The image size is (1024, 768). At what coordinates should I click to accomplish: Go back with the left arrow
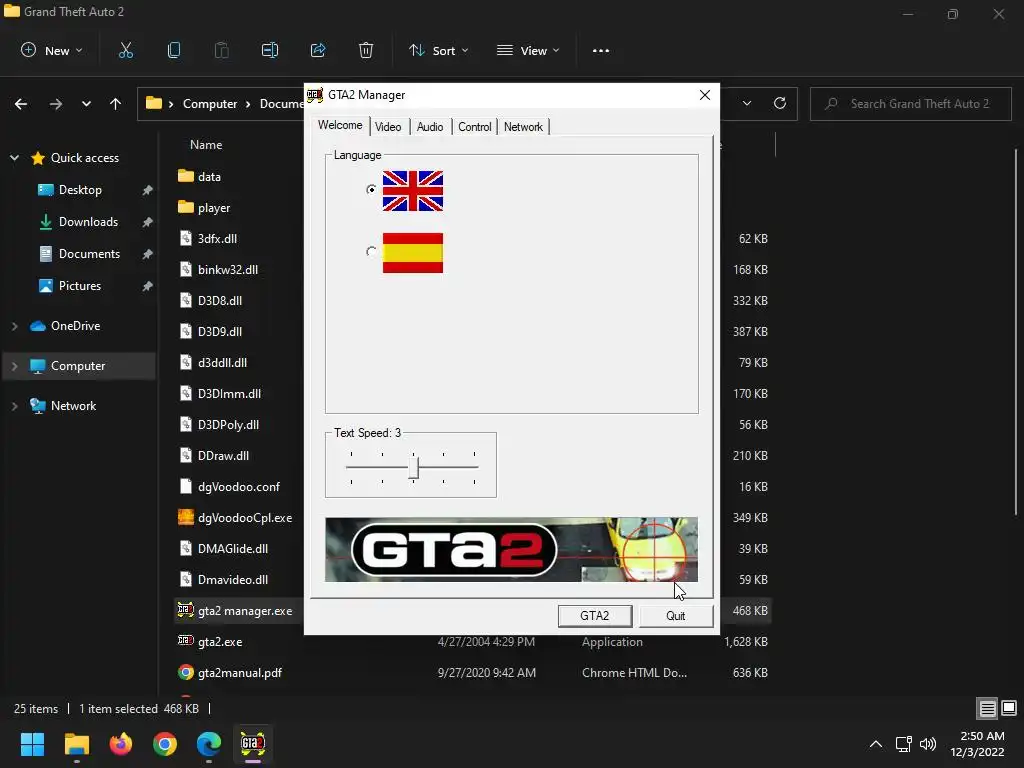click(21, 104)
